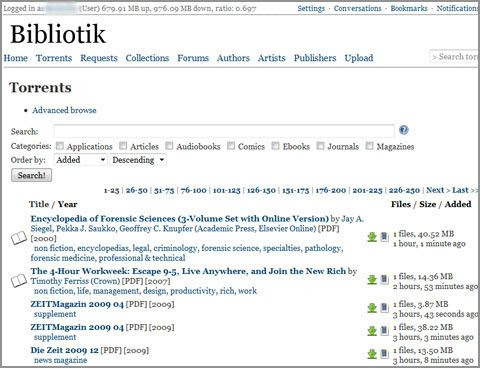Check the Audiobooks category
Image resolution: width=480 pixels, height=368 pixels.
point(169,146)
